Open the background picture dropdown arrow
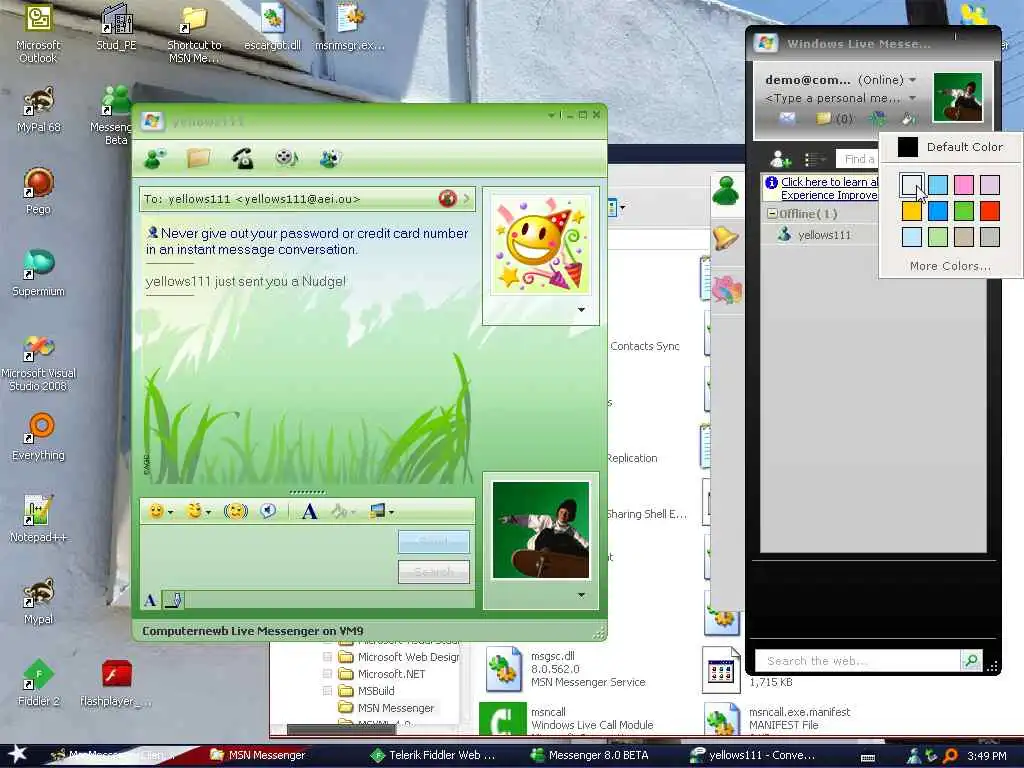 pyautogui.click(x=391, y=513)
